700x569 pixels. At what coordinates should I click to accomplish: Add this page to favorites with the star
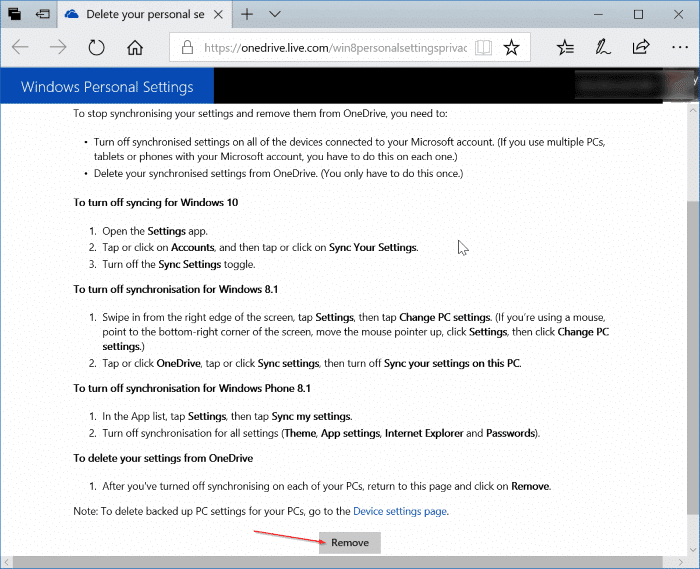click(x=511, y=47)
